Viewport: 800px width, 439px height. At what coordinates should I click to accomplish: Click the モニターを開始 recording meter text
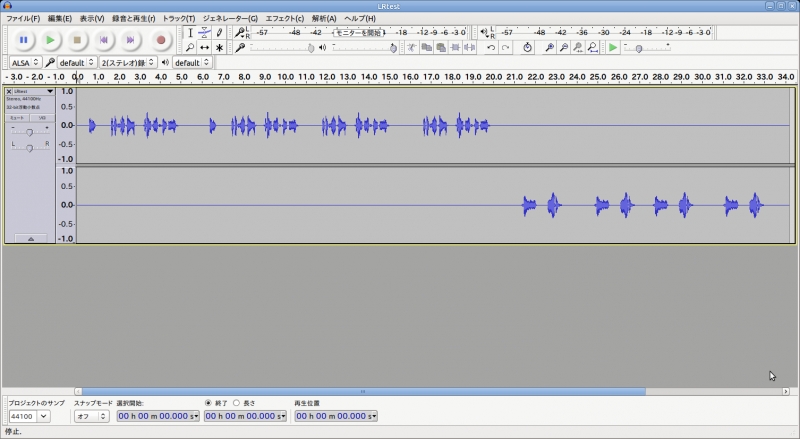pos(358,32)
